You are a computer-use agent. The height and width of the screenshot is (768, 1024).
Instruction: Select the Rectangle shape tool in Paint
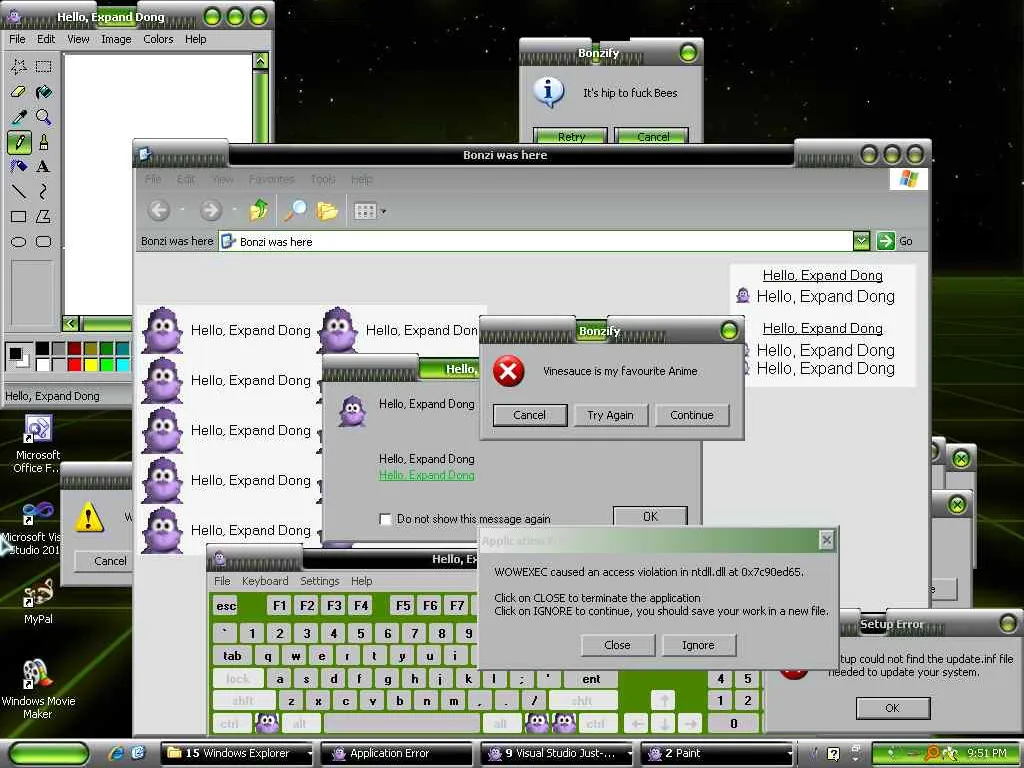pyautogui.click(x=19, y=216)
